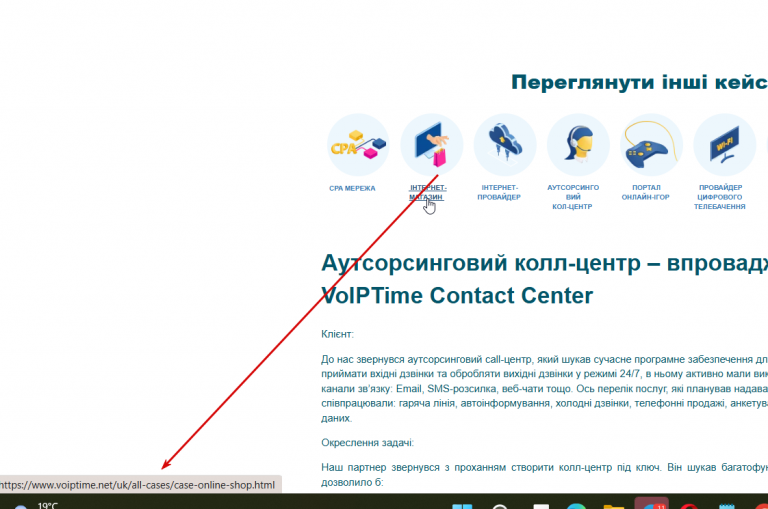Click the status bar URL case-online-shop.html
The height and width of the screenshot is (509, 768).
[x=138, y=485]
